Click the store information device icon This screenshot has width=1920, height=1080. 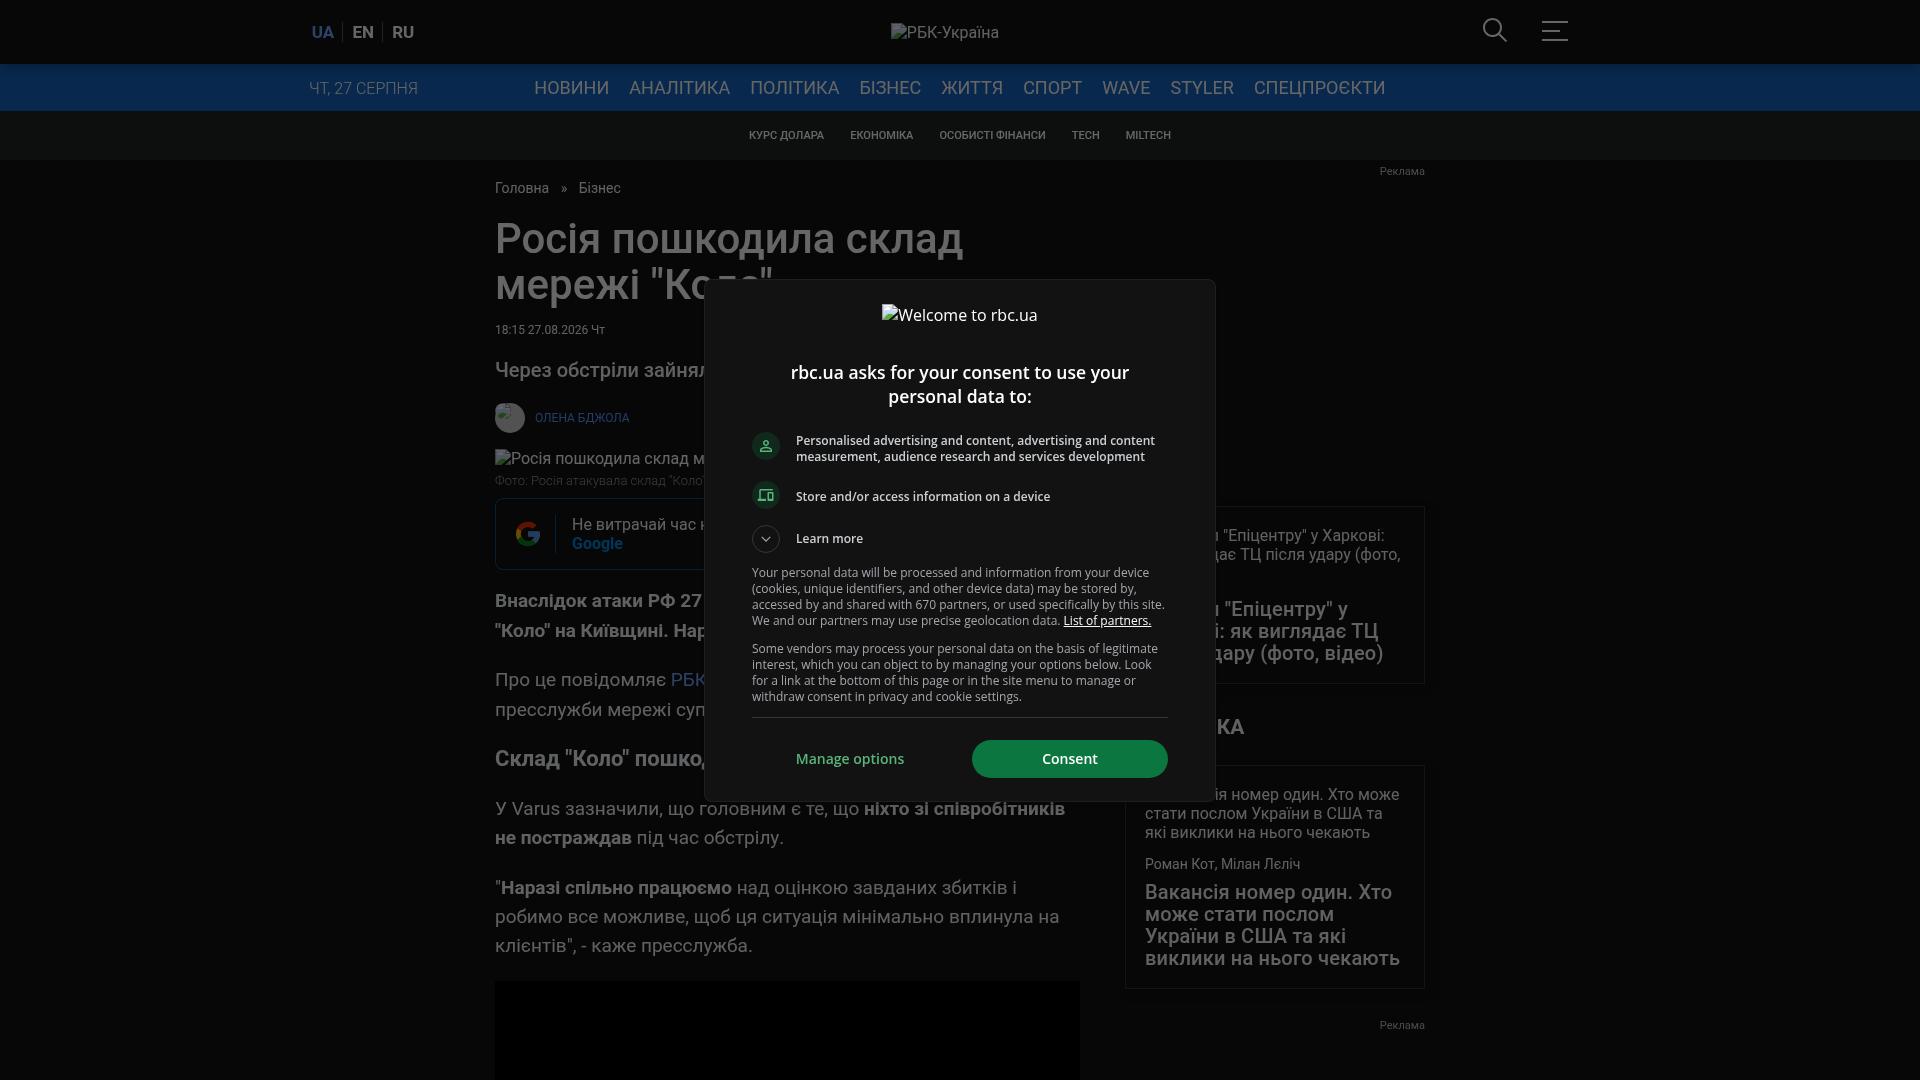click(x=766, y=496)
